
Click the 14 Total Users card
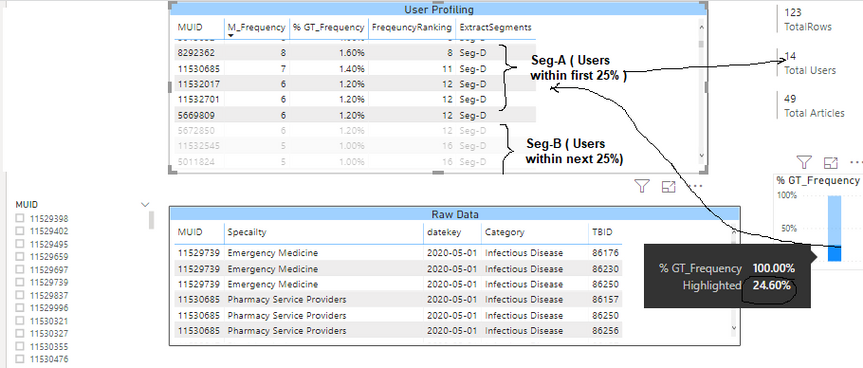tap(810, 63)
